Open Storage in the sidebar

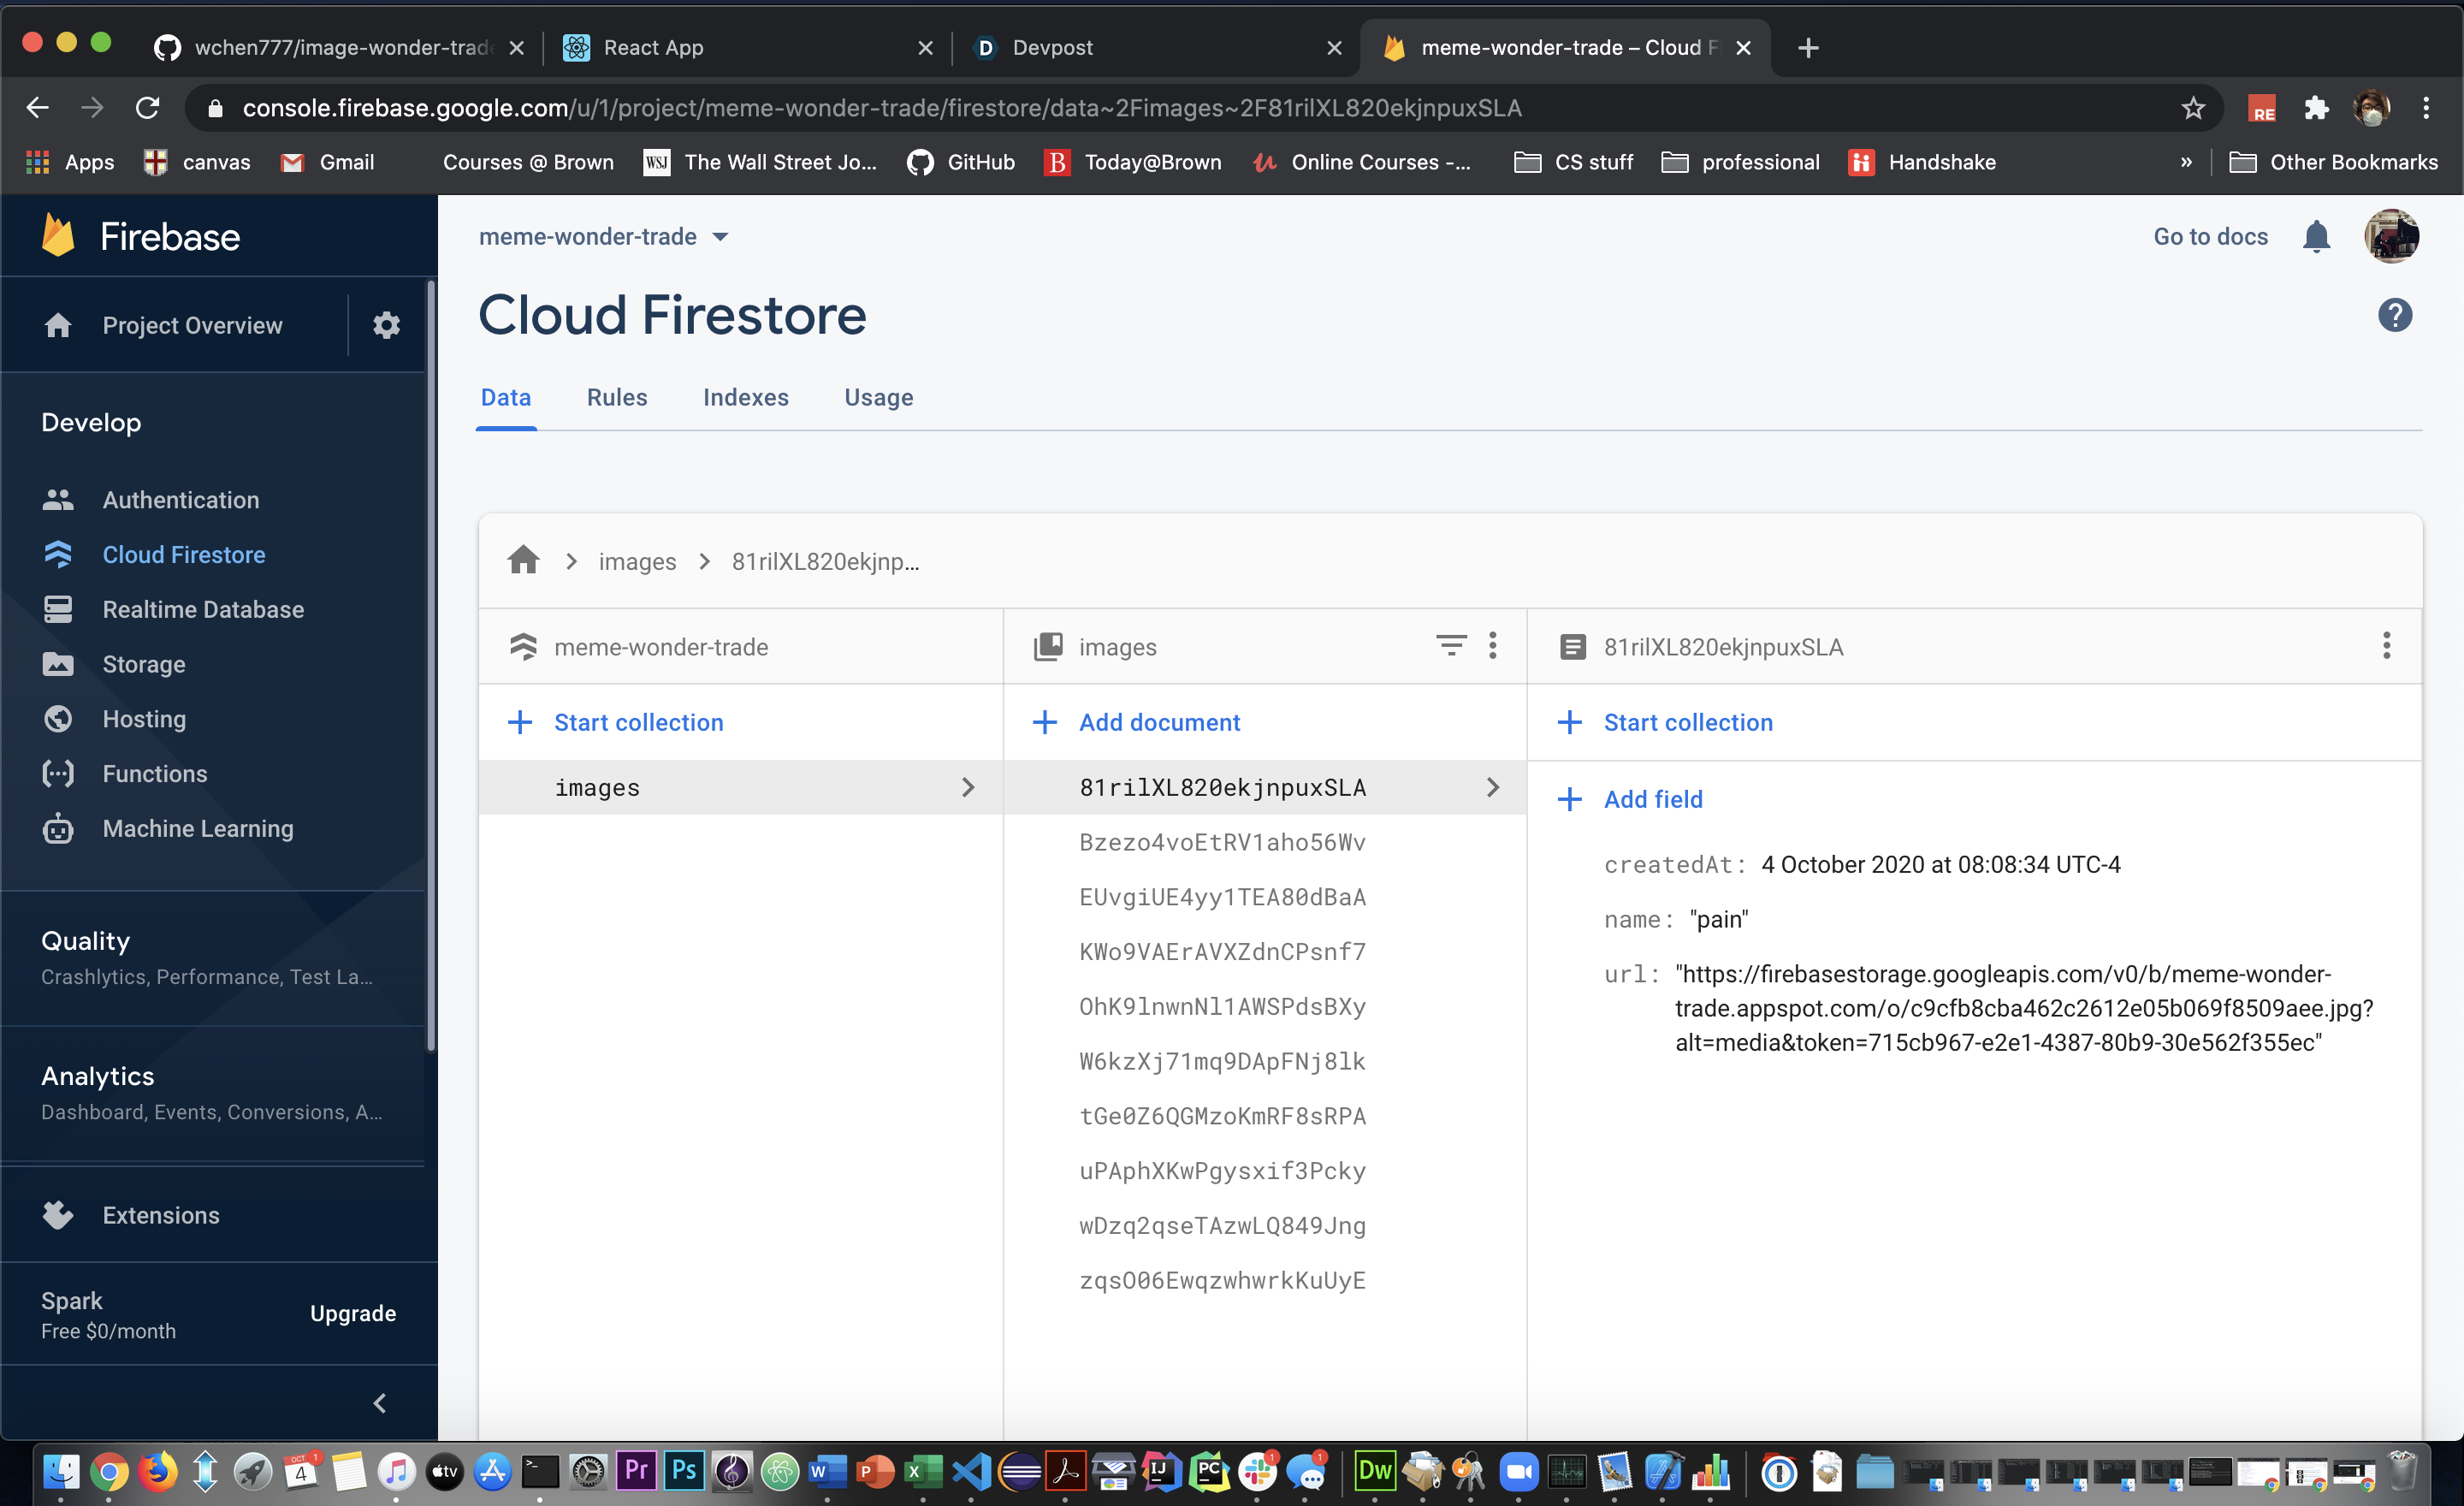tap(143, 664)
